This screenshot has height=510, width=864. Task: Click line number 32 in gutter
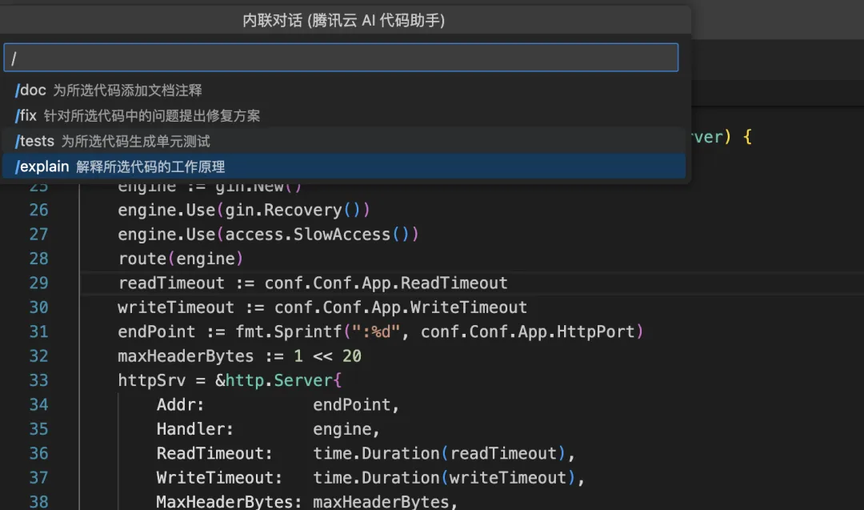39,356
